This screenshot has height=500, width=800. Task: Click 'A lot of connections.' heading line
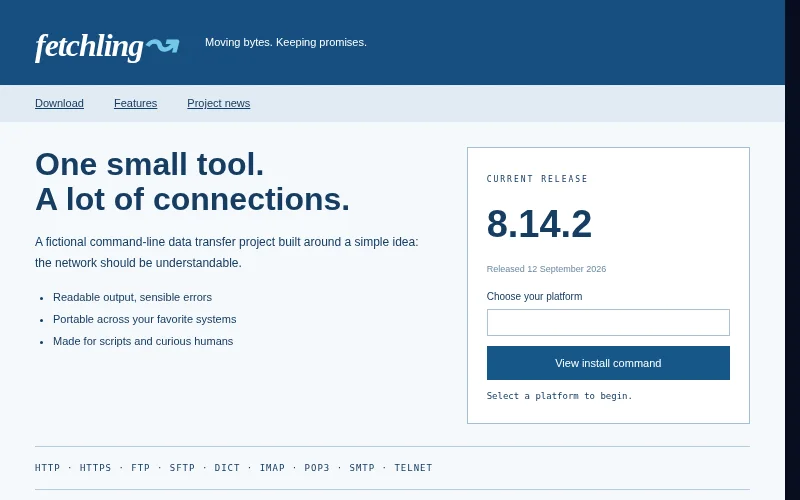(x=192, y=199)
